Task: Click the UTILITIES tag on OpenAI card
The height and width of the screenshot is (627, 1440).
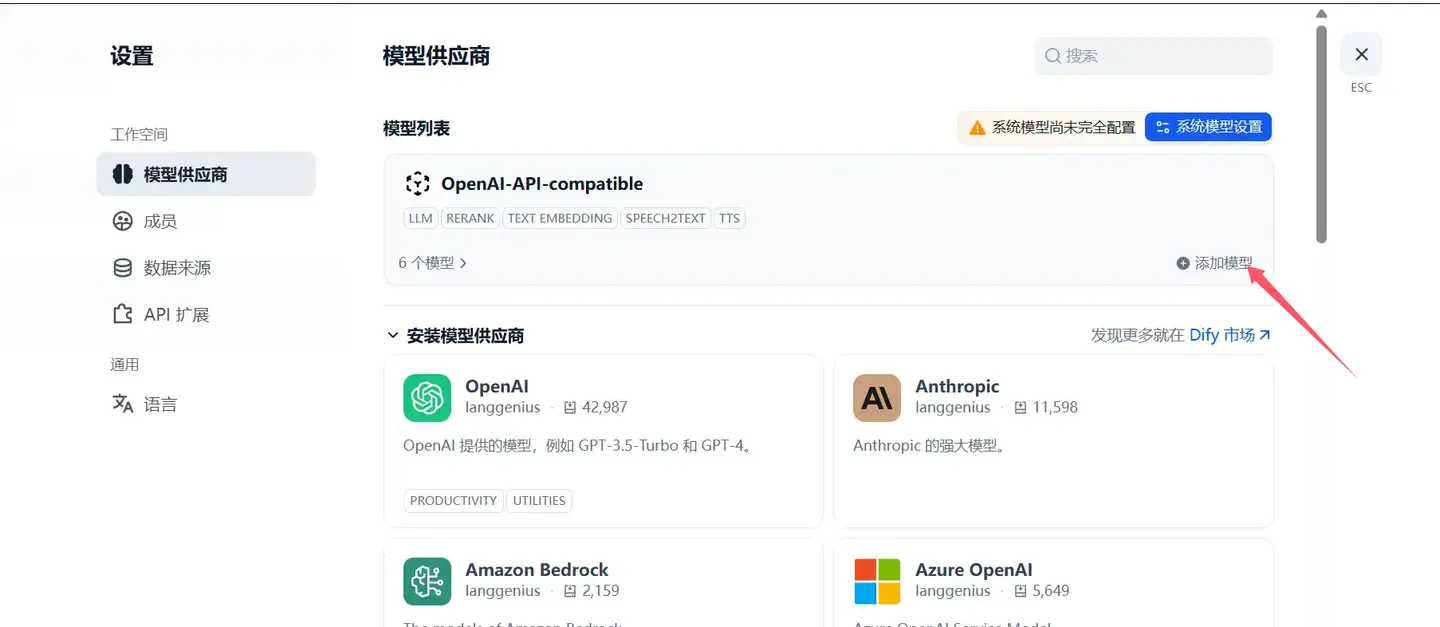Action: coord(539,500)
